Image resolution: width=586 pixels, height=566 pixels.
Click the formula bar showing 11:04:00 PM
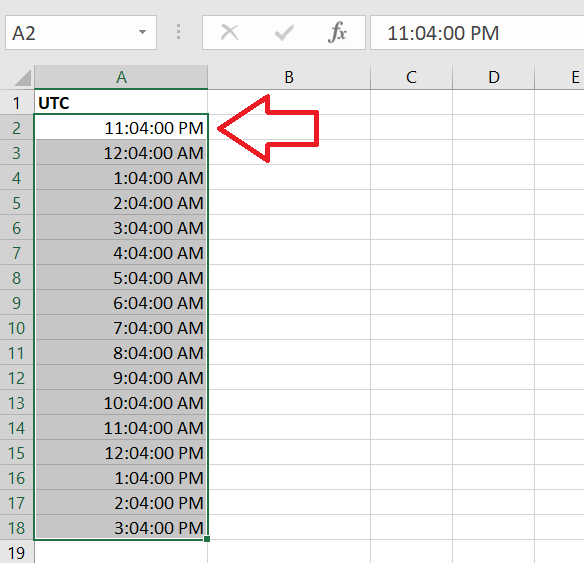coord(478,33)
